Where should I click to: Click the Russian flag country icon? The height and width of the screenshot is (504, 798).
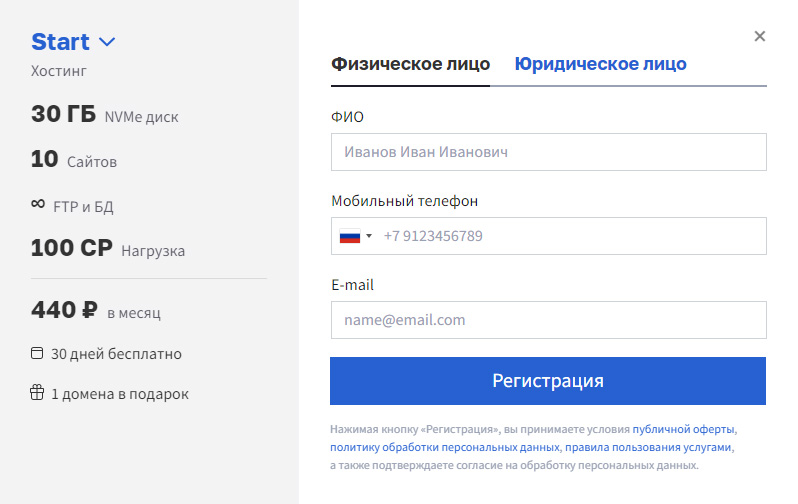coord(350,236)
